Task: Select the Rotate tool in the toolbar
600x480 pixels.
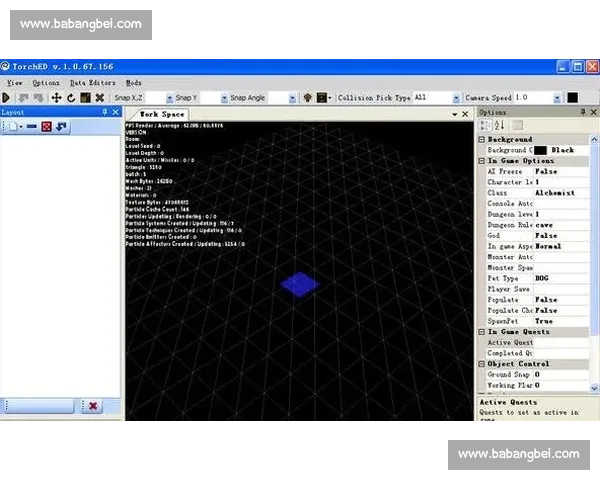Action: [70, 98]
